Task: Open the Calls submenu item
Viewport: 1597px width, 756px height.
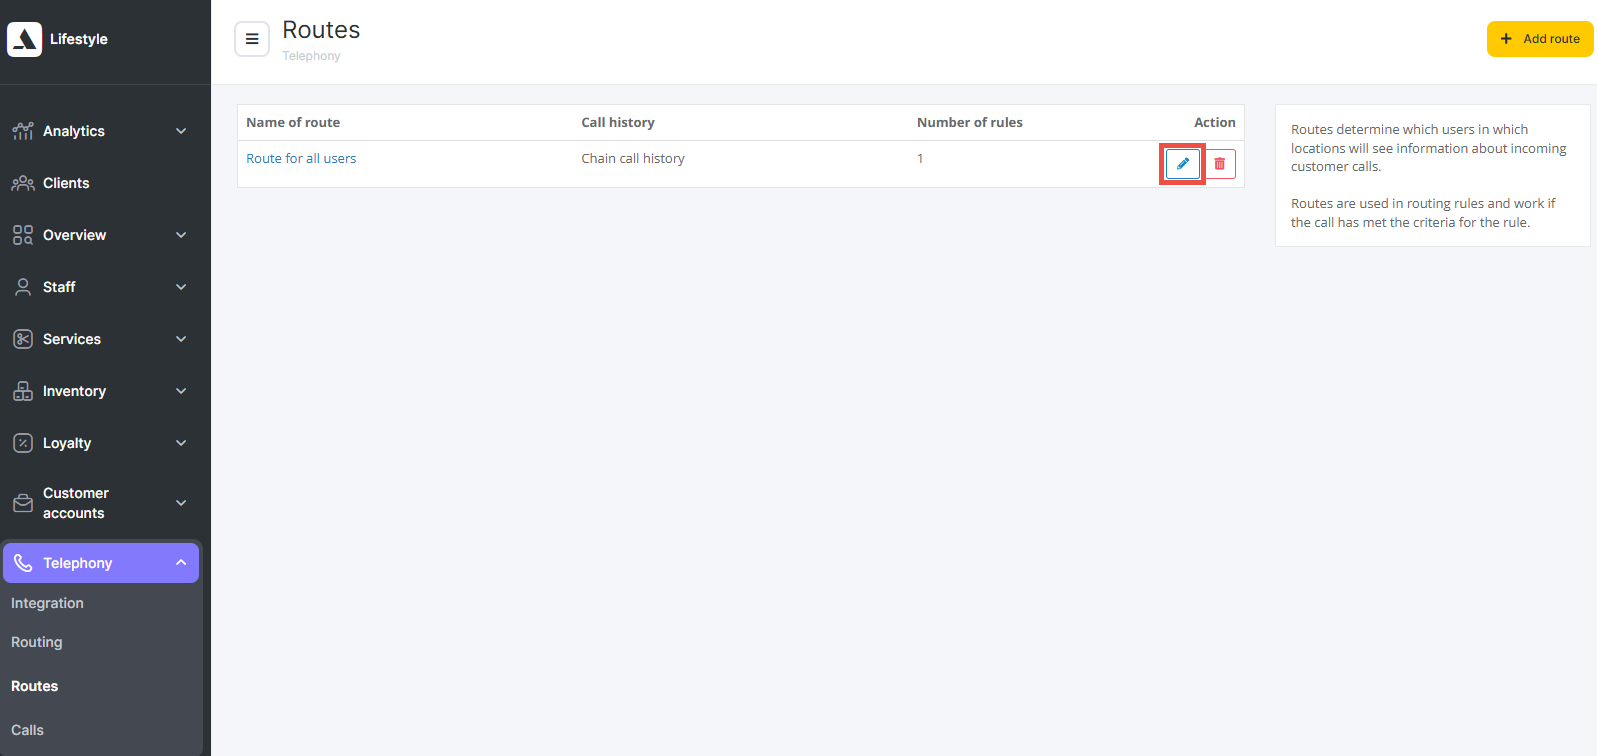Action: coord(27,730)
